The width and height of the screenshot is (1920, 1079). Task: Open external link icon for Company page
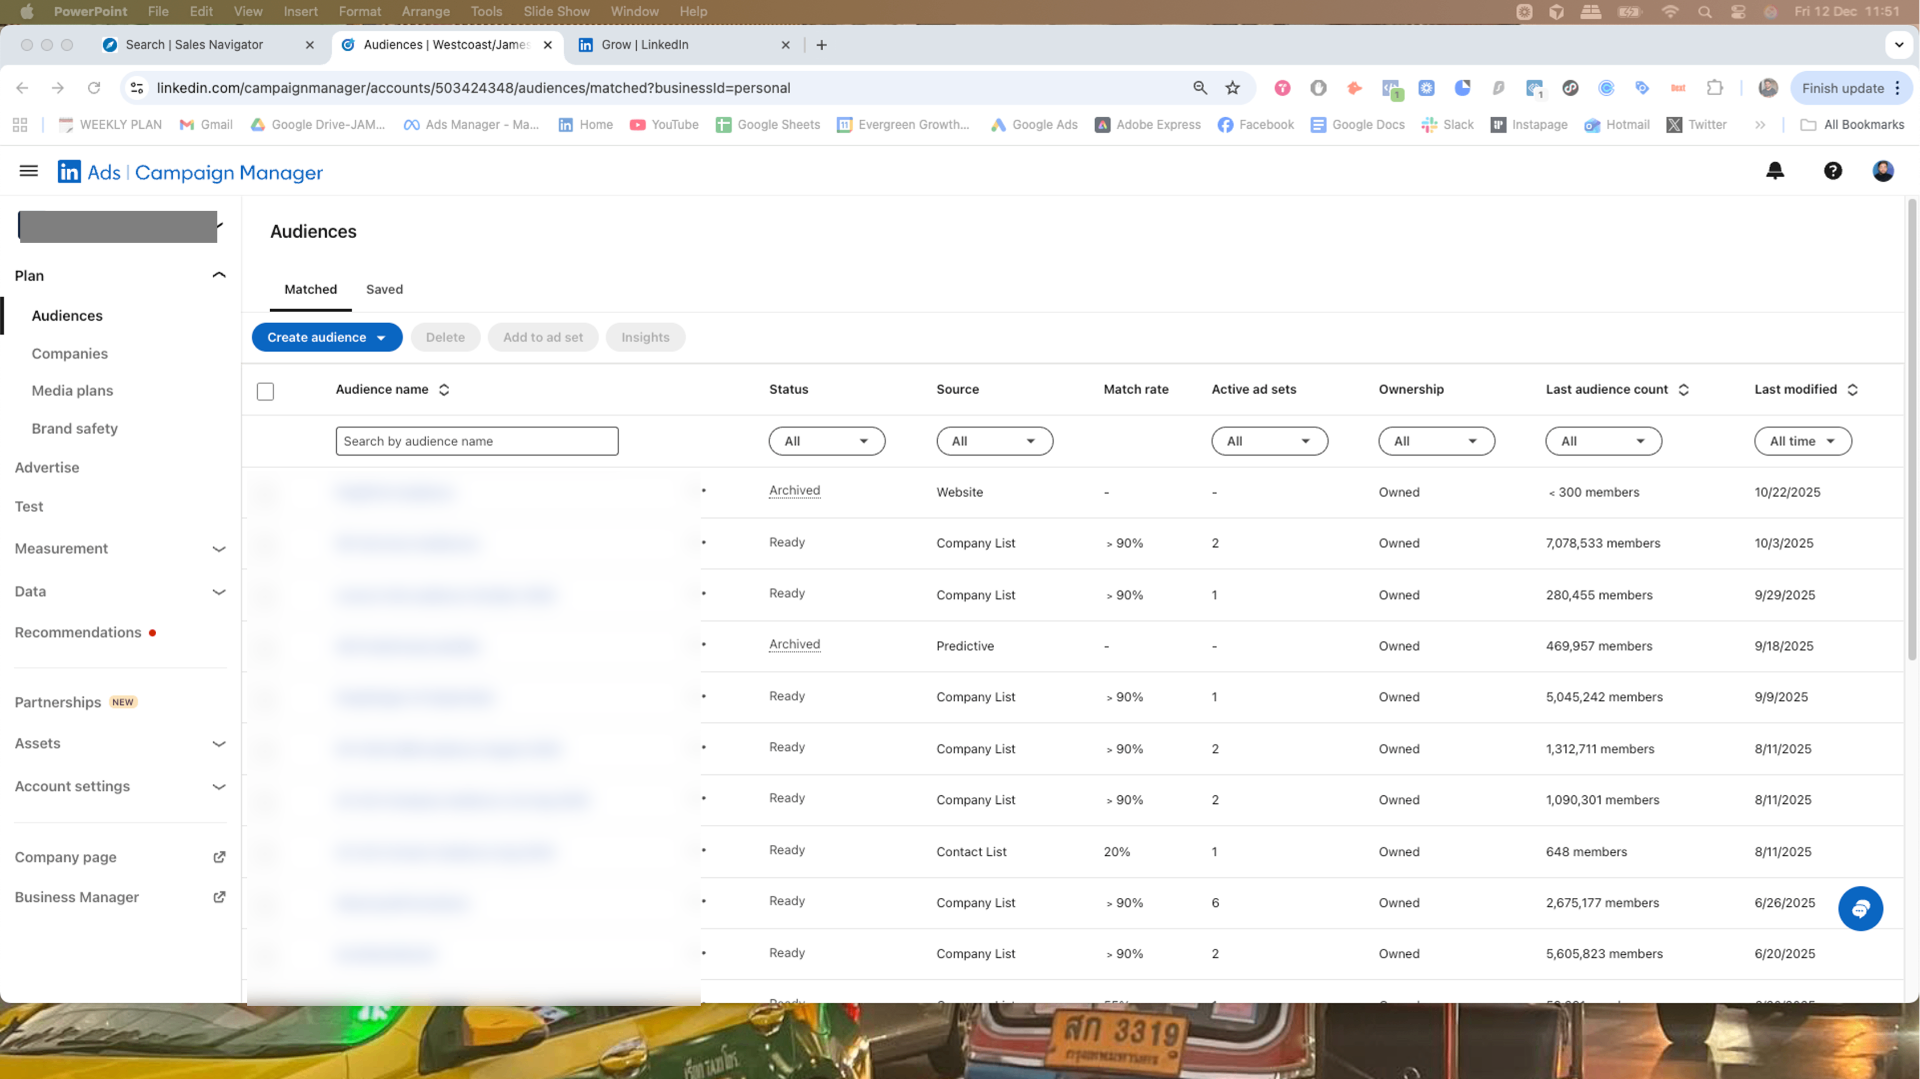tap(219, 857)
